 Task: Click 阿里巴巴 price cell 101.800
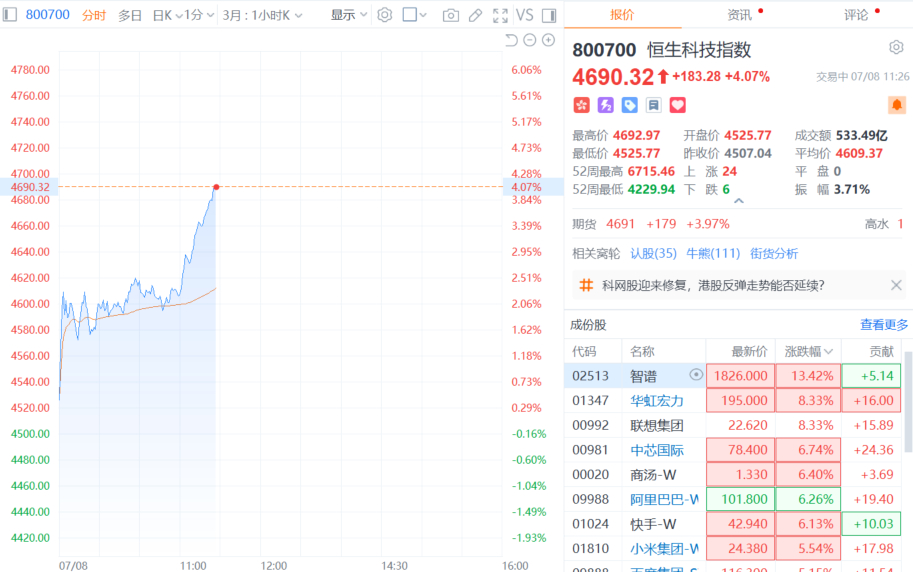740,499
